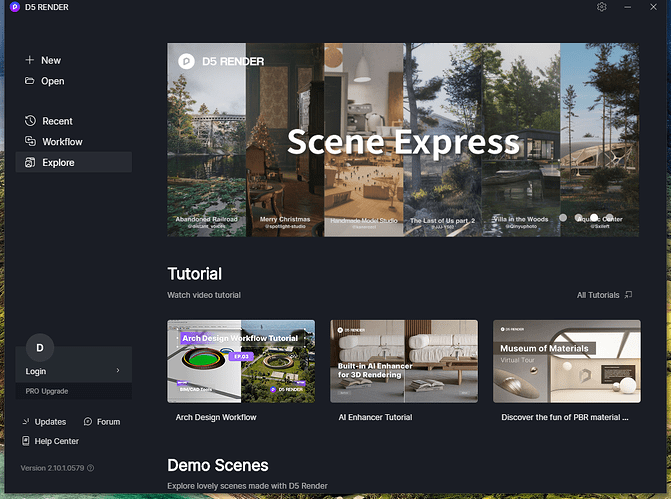The width and height of the screenshot is (671, 499).
Task: Click the Explore sidebar icon
Action: pos(30,162)
